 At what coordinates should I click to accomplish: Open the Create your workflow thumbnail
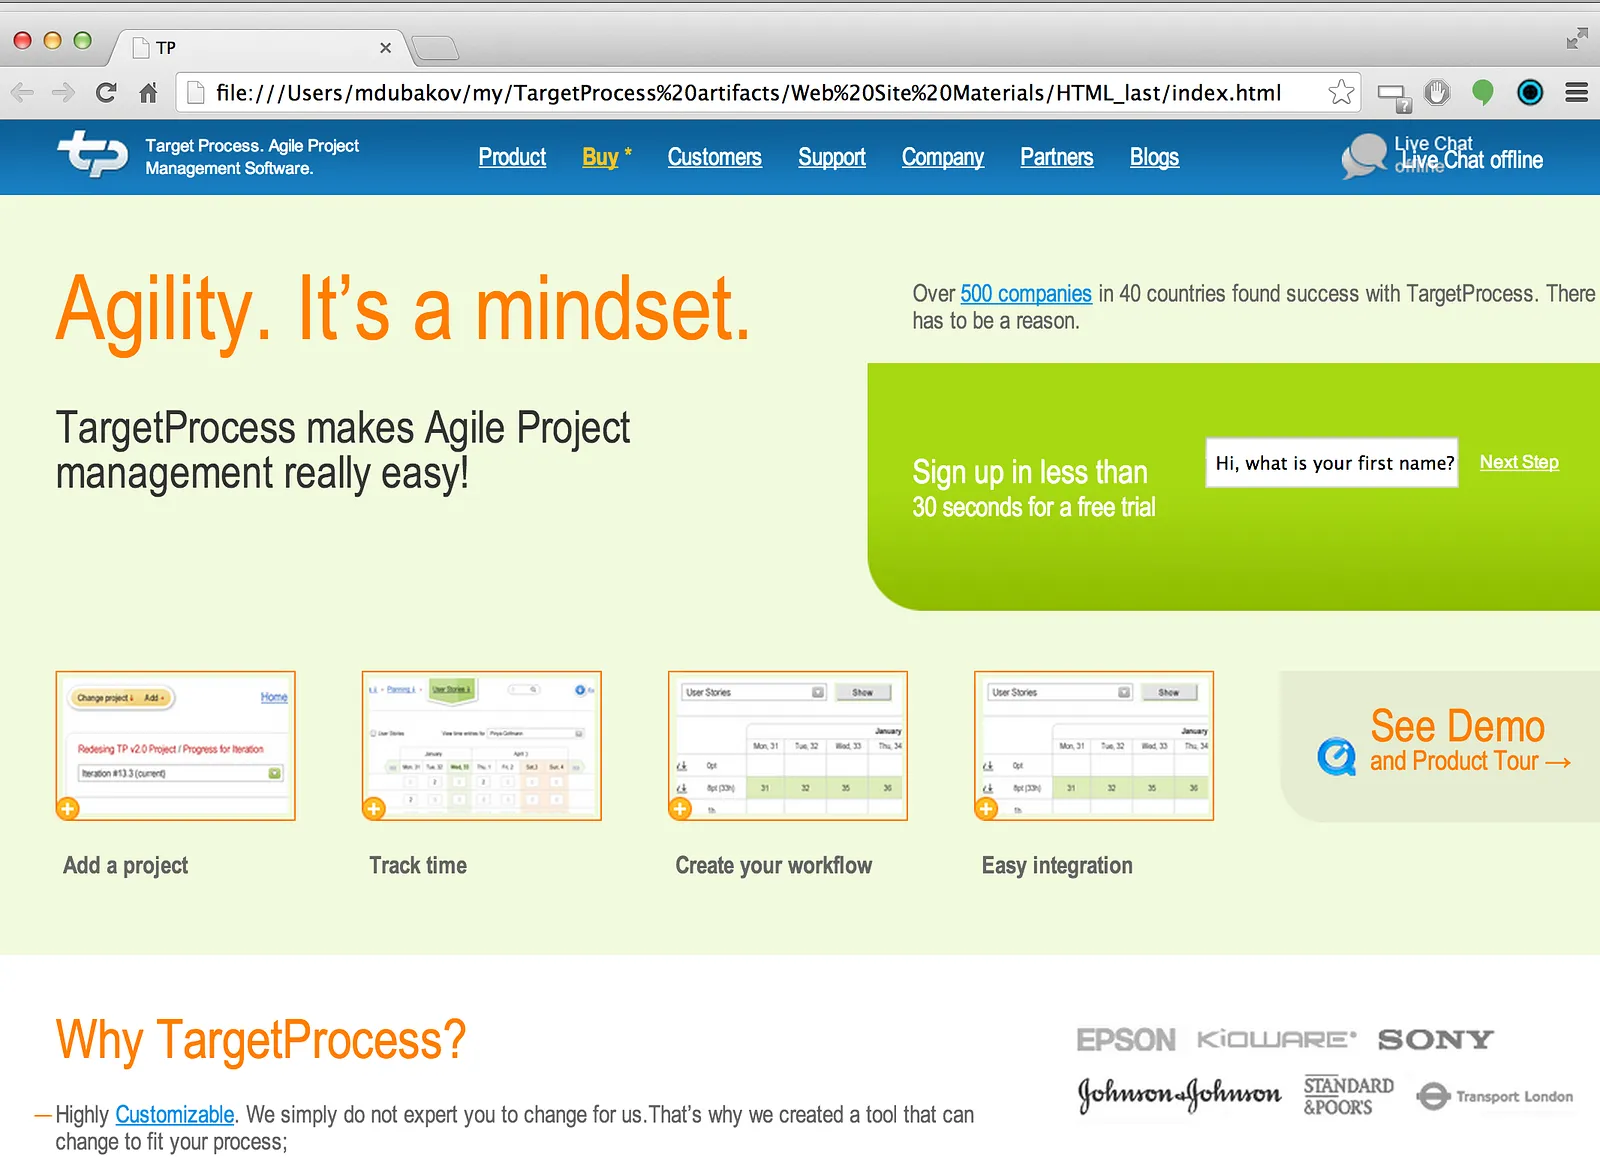[x=788, y=746]
